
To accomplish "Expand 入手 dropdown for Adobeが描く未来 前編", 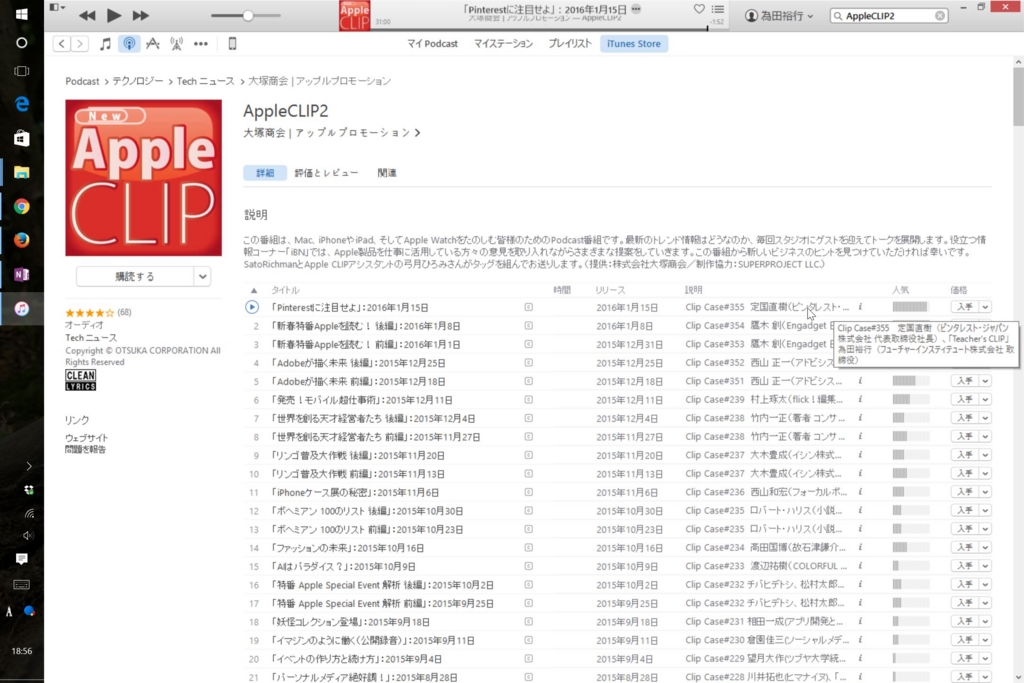I will click(x=985, y=381).
